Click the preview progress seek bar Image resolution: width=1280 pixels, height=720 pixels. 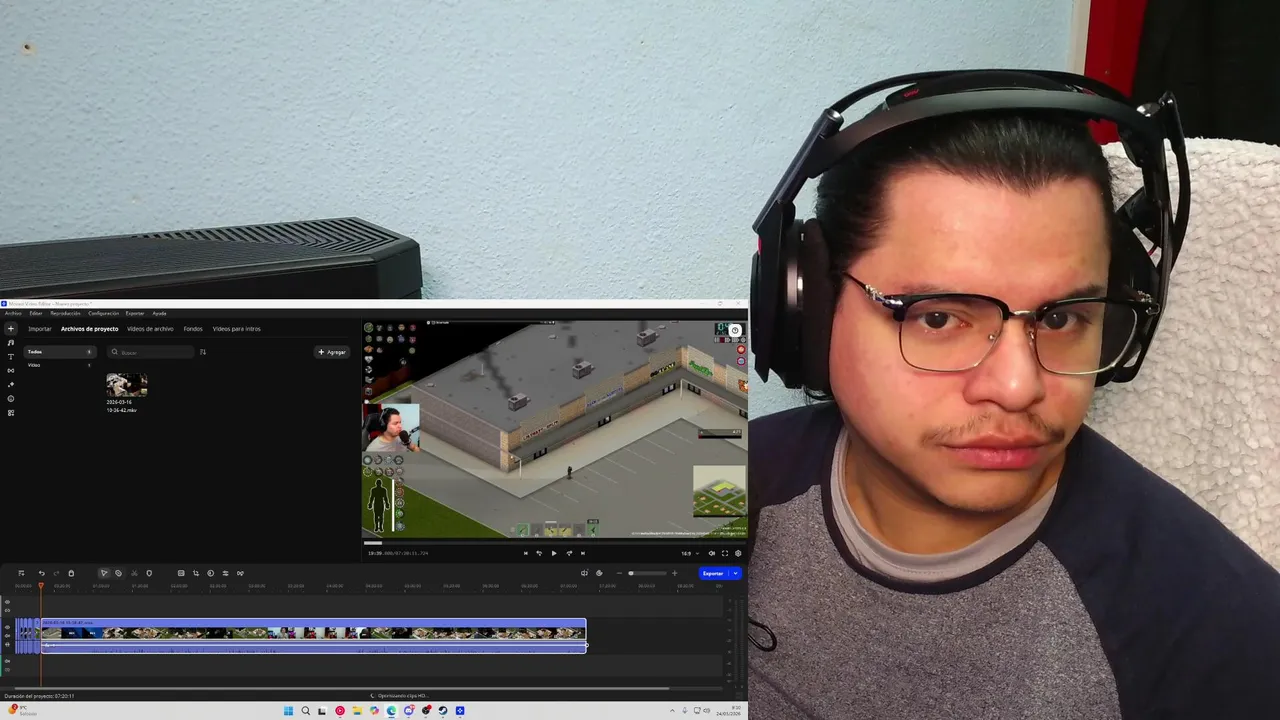click(554, 543)
